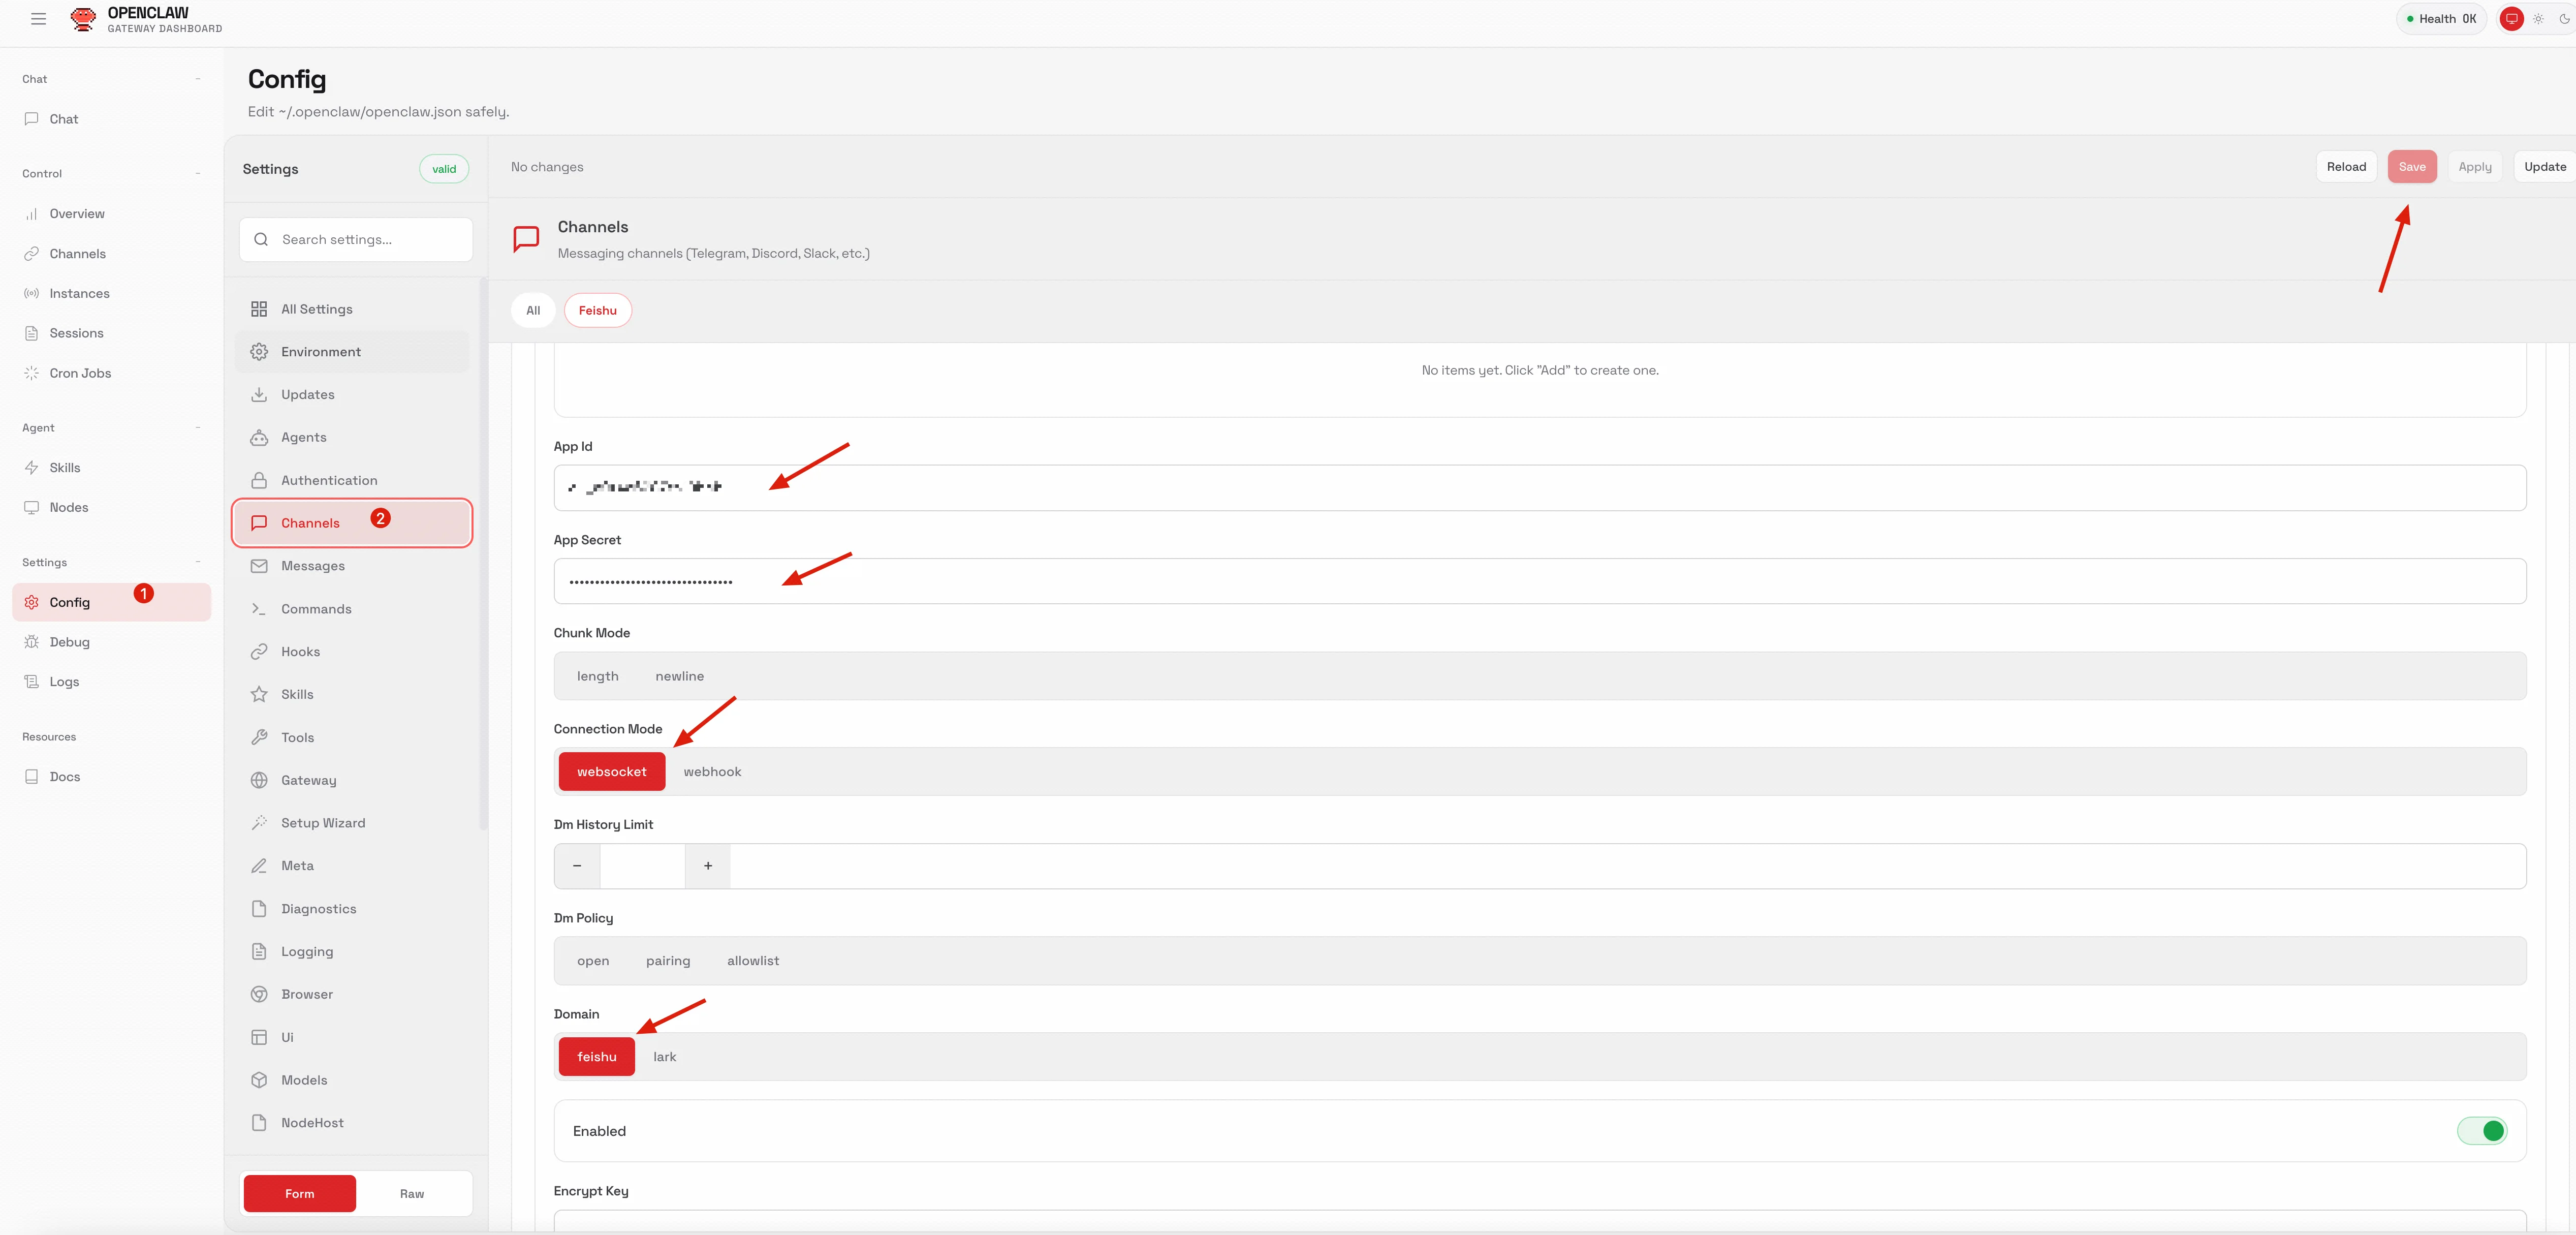Switch to light theme sun icon
Image resolution: width=2576 pixels, height=1235 pixels.
(2538, 19)
